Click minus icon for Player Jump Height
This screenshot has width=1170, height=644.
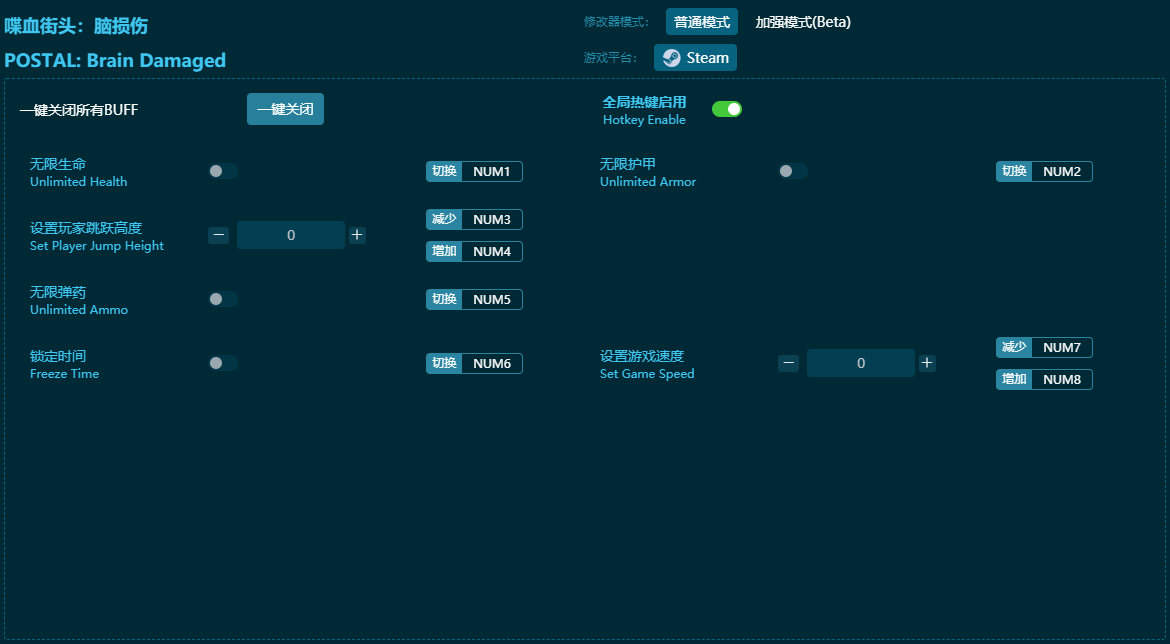tap(219, 235)
